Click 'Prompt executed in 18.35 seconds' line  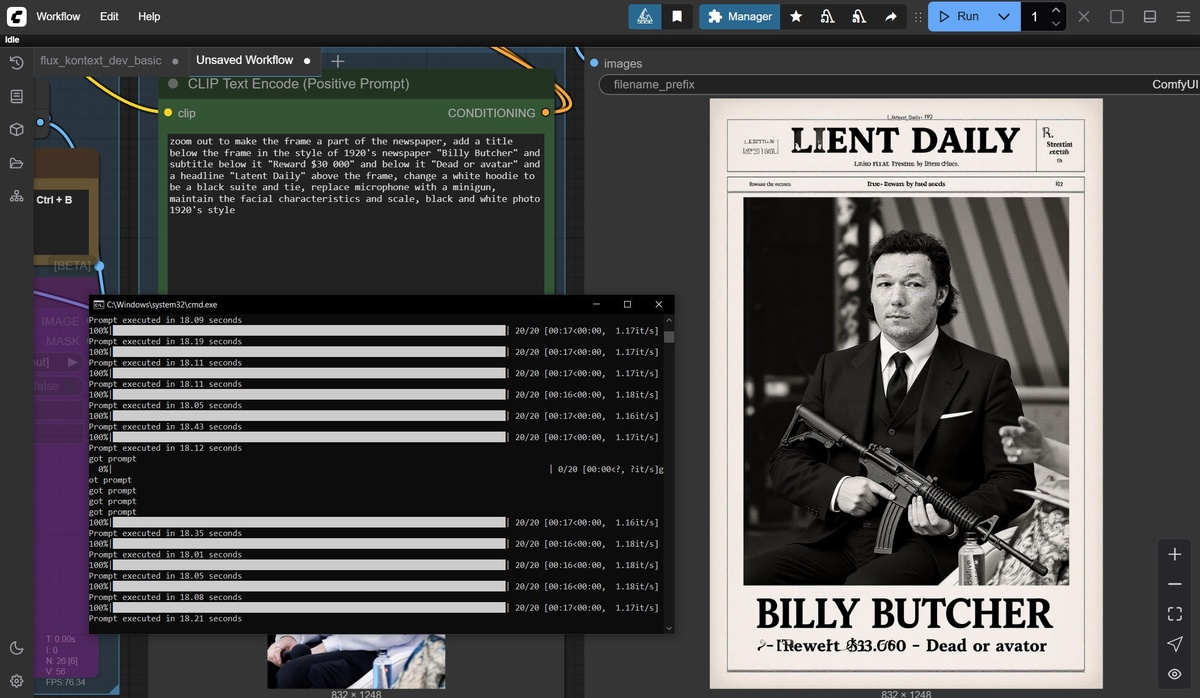(x=165, y=533)
